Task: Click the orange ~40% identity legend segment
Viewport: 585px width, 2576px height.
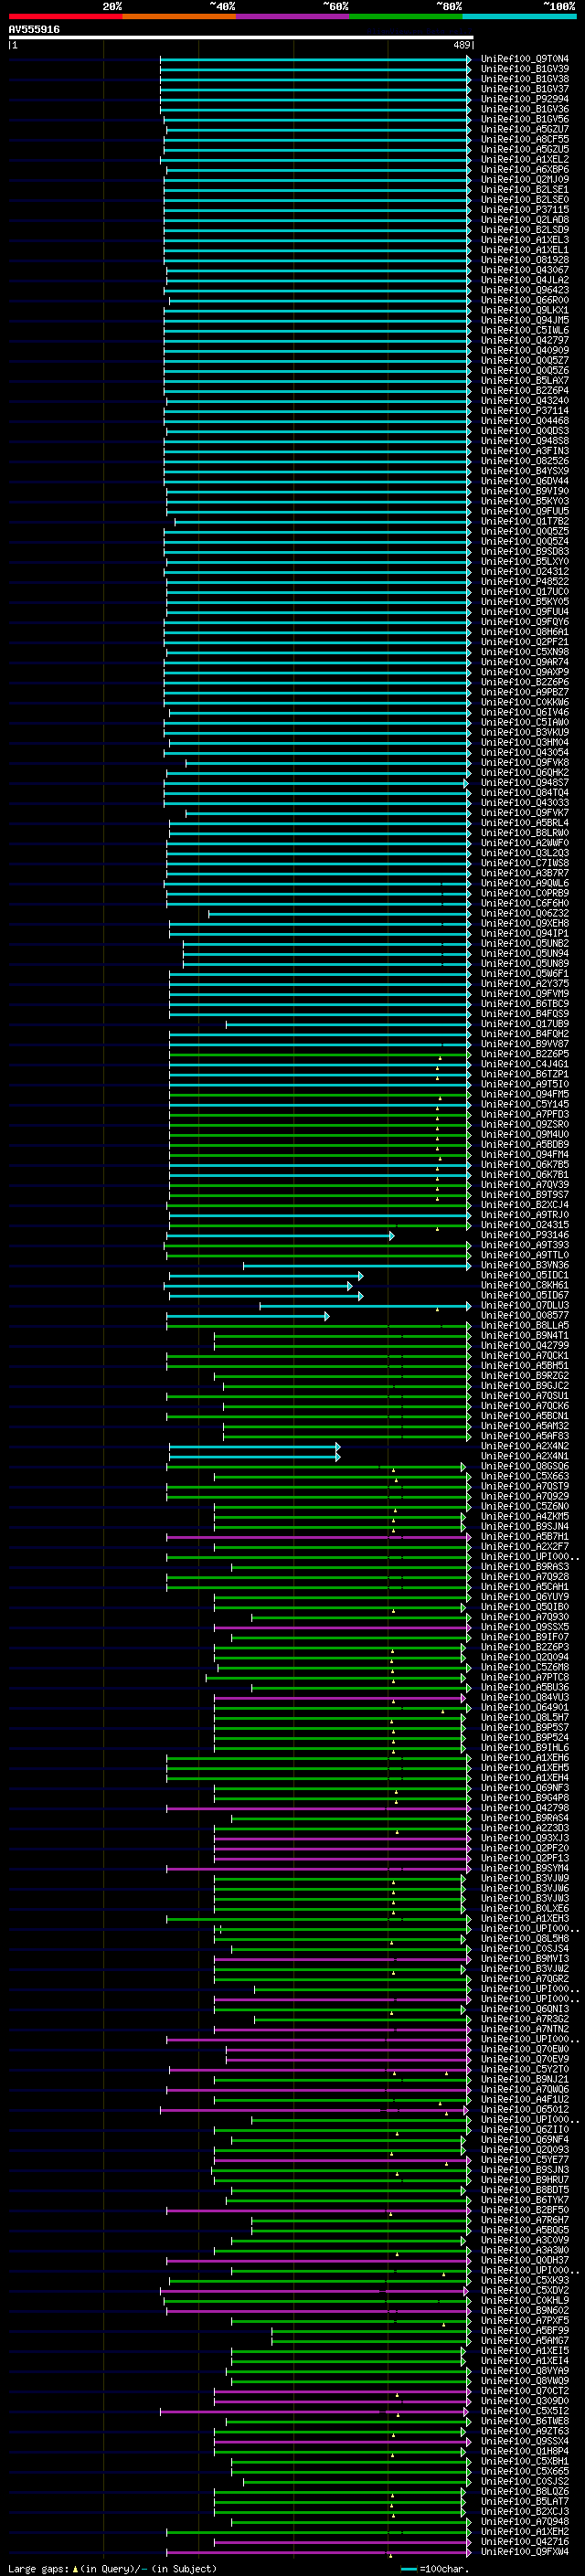Action: pyautogui.click(x=180, y=16)
